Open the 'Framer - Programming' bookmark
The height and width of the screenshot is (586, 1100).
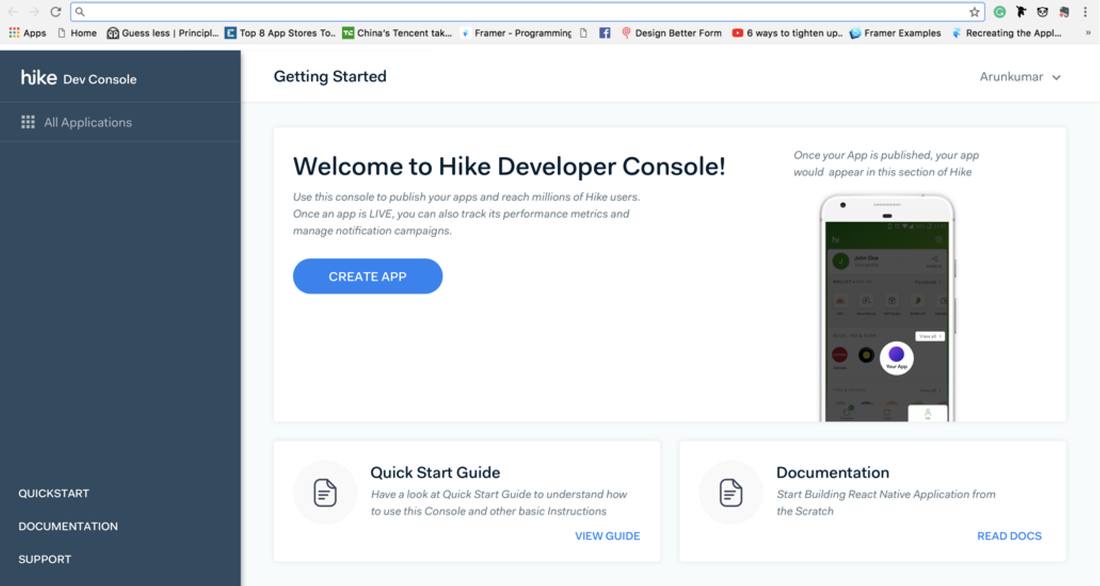tap(516, 33)
